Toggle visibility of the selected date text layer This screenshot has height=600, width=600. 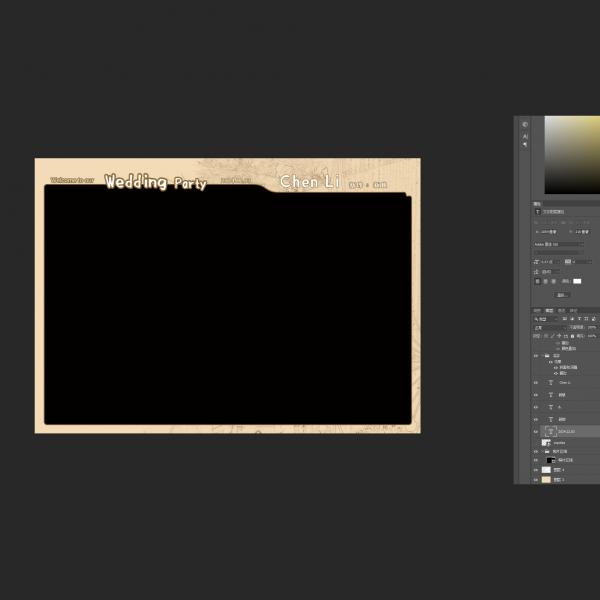[536, 431]
